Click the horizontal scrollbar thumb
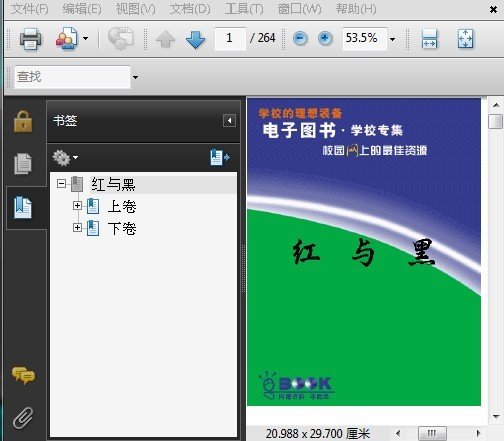This screenshot has width=504, height=441. pos(432,433)
